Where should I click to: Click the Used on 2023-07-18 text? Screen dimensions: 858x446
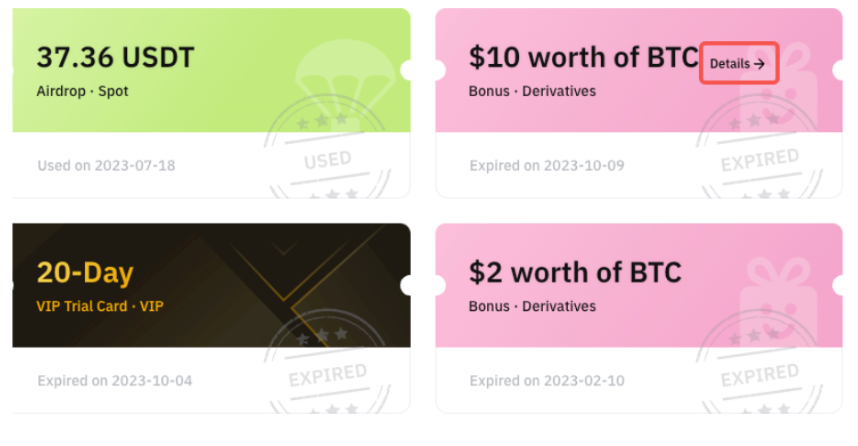[x=106, y=165]
